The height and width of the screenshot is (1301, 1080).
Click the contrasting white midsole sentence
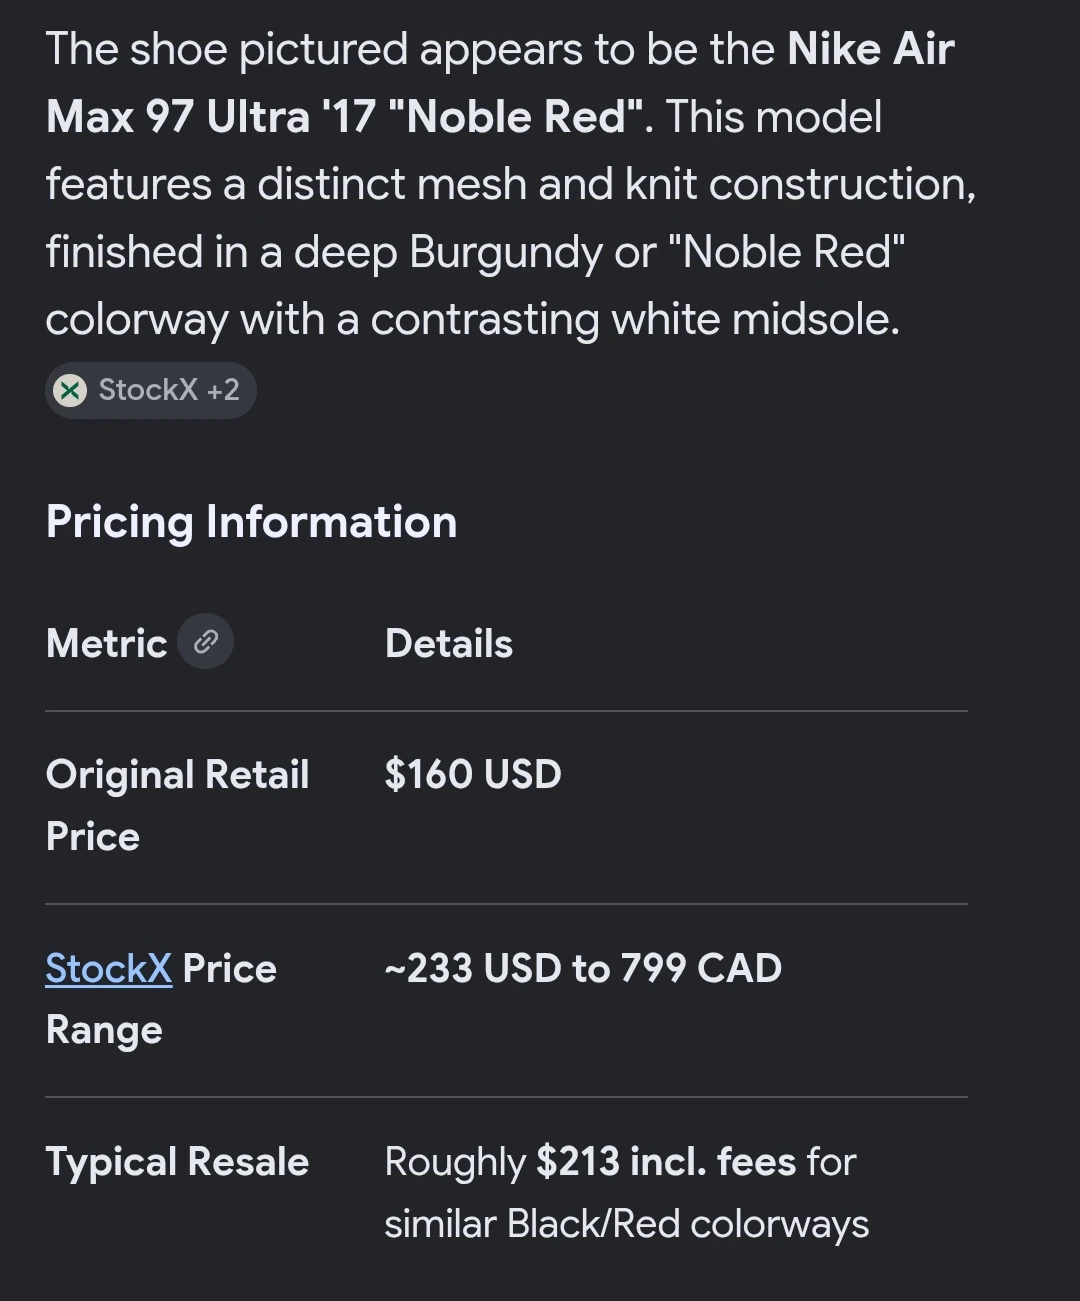pos(473,320)
